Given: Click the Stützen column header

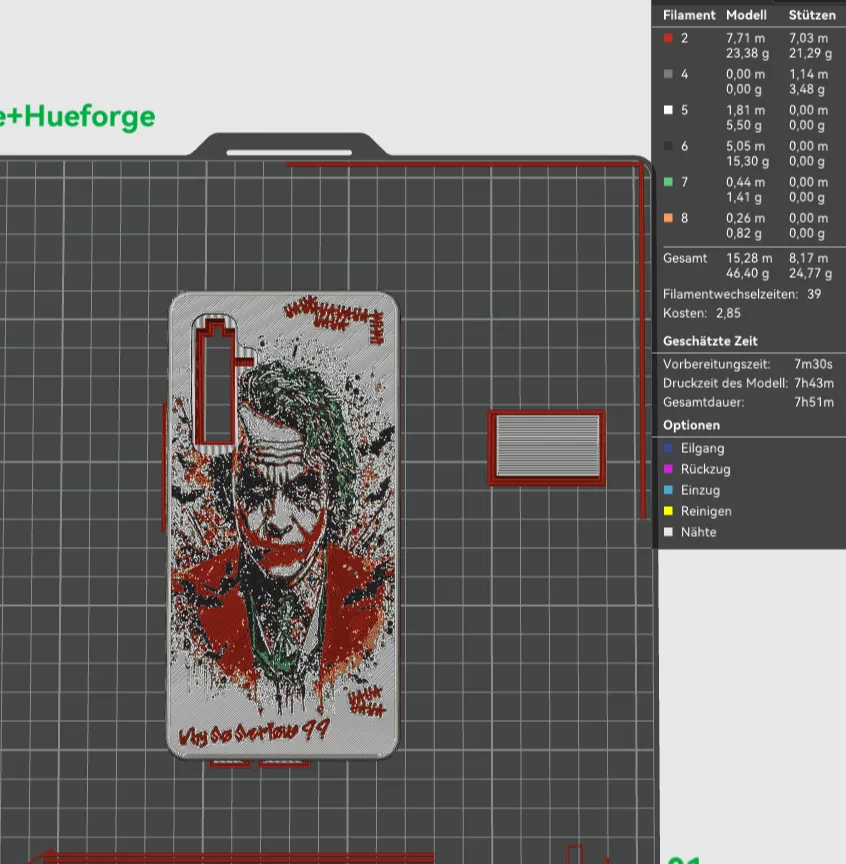Looking at the screenshot, I should [x=812, y=15].
